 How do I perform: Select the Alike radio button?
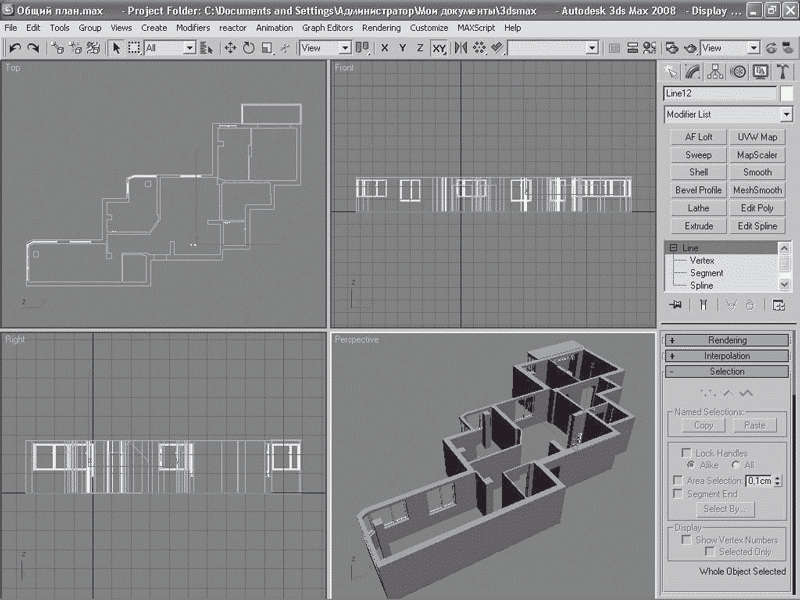click(690, 466)
